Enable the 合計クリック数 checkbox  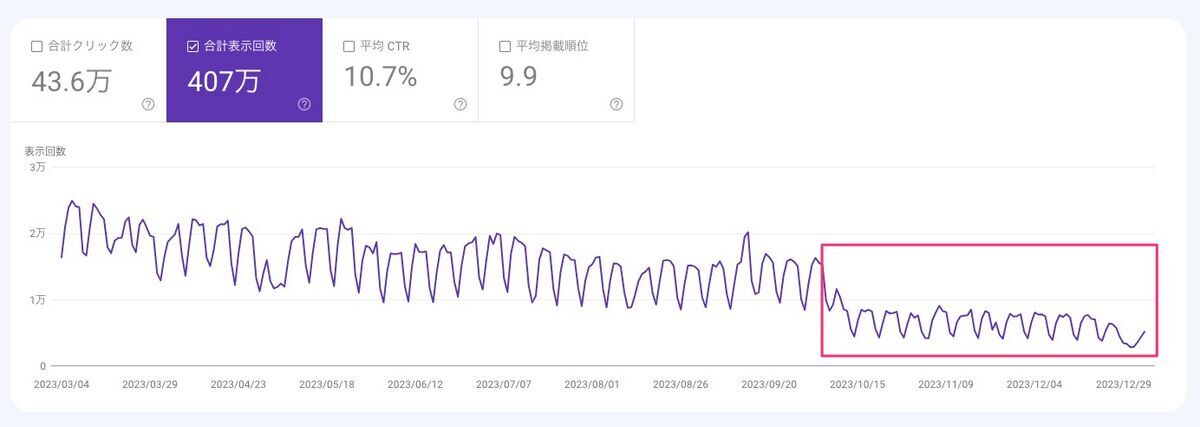(37, 46)
